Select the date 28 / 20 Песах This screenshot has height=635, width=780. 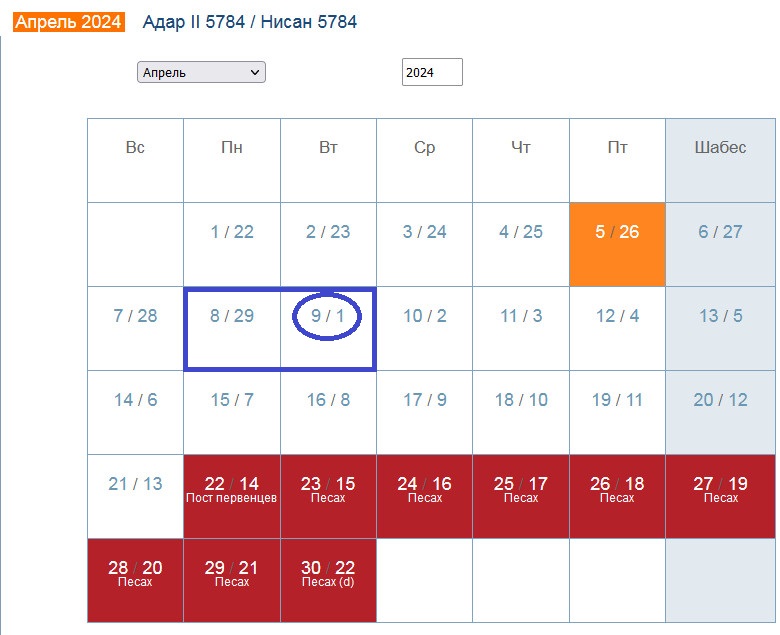pos(135,573)
